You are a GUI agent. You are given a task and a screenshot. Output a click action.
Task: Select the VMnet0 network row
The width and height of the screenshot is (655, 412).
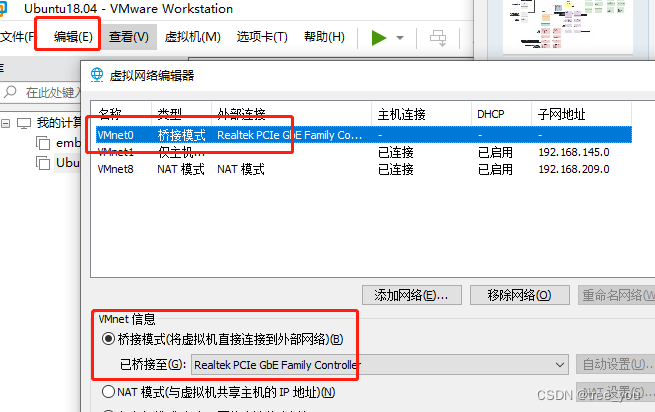pyautogui.click(x=363, y=135)
